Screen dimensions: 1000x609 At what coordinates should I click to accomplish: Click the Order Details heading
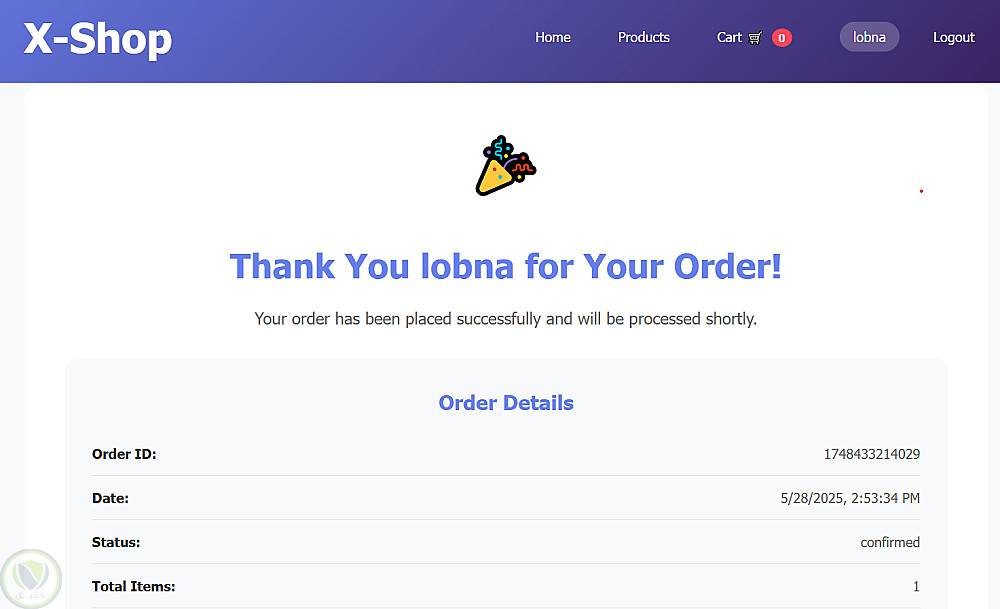coord(506,403)
